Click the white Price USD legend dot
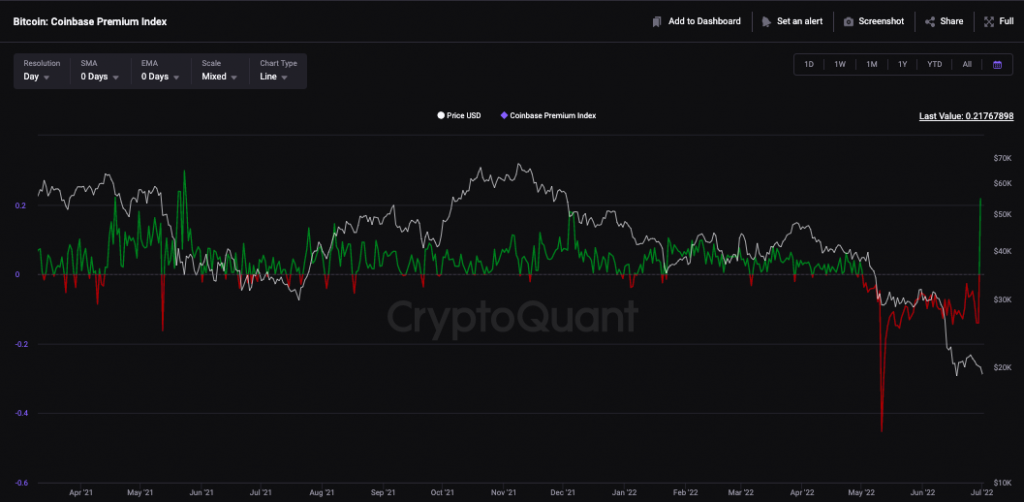 pos(441,116)
